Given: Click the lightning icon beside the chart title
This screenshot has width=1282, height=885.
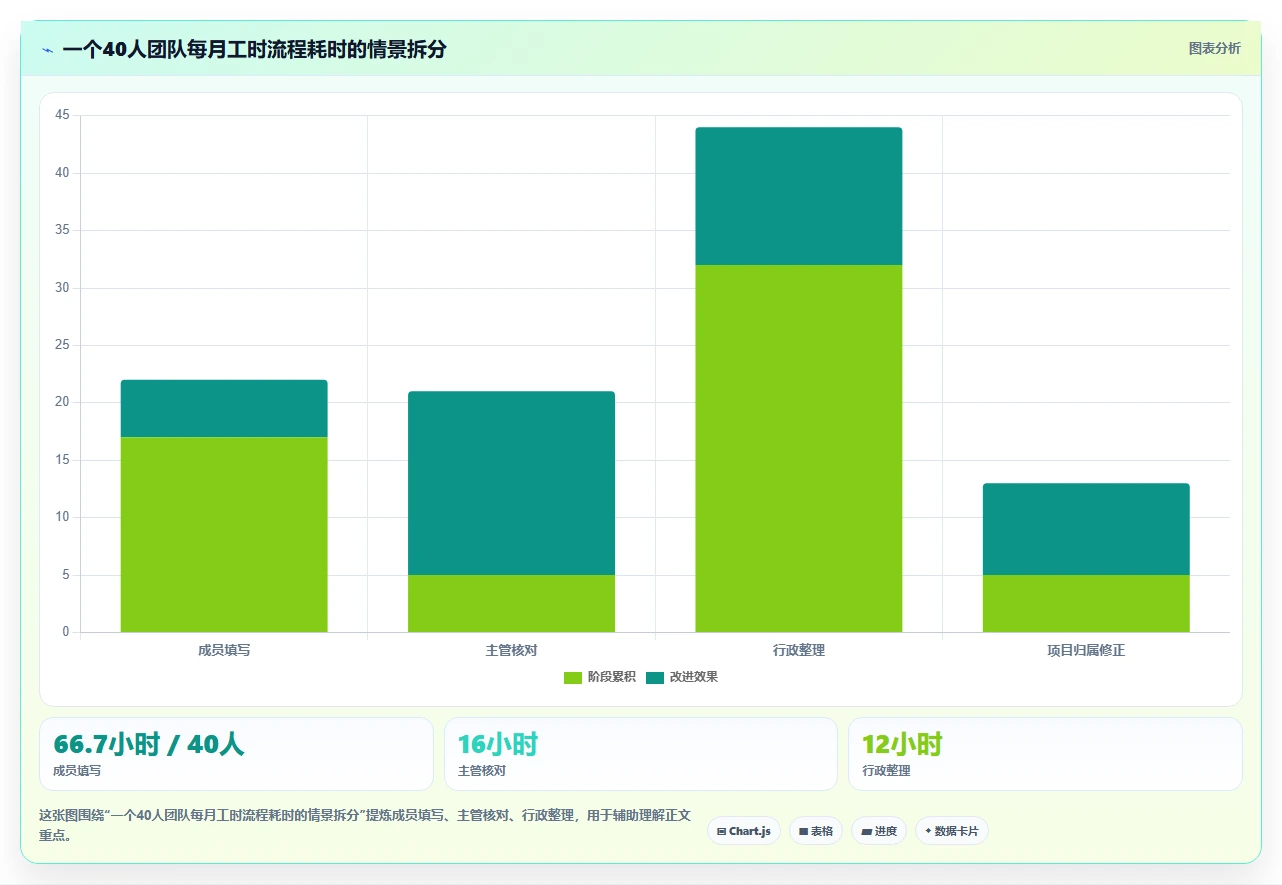Looking at the screenshot, I should (x=47, y=50).
